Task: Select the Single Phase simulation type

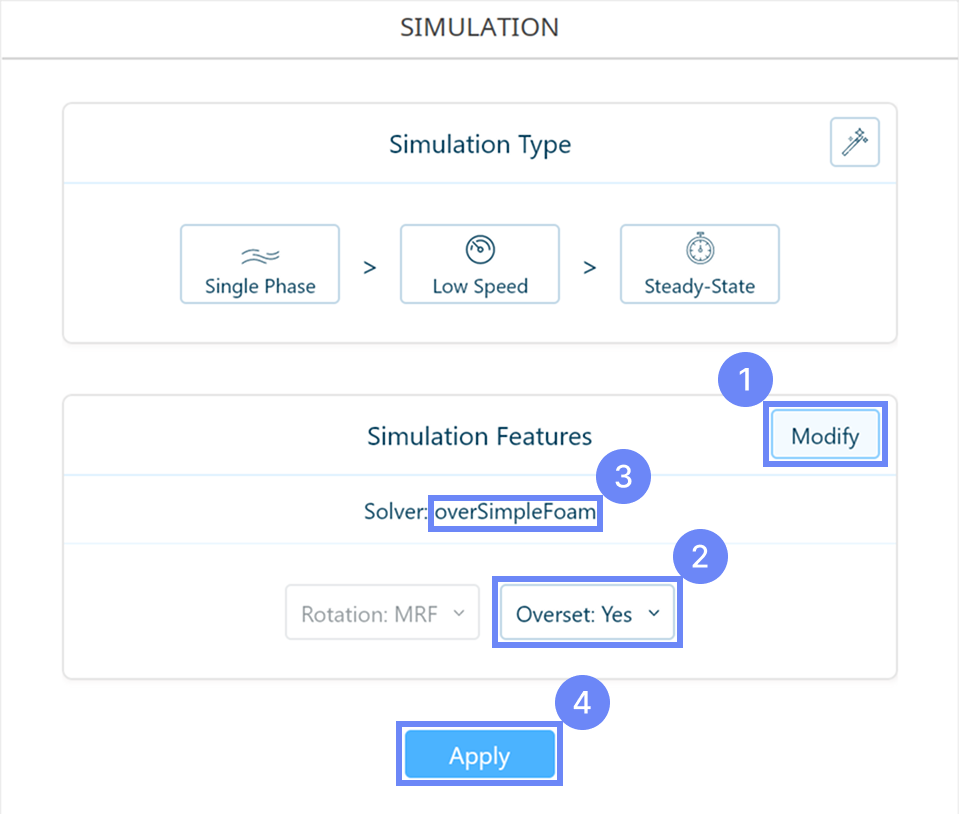Action: 259,264
